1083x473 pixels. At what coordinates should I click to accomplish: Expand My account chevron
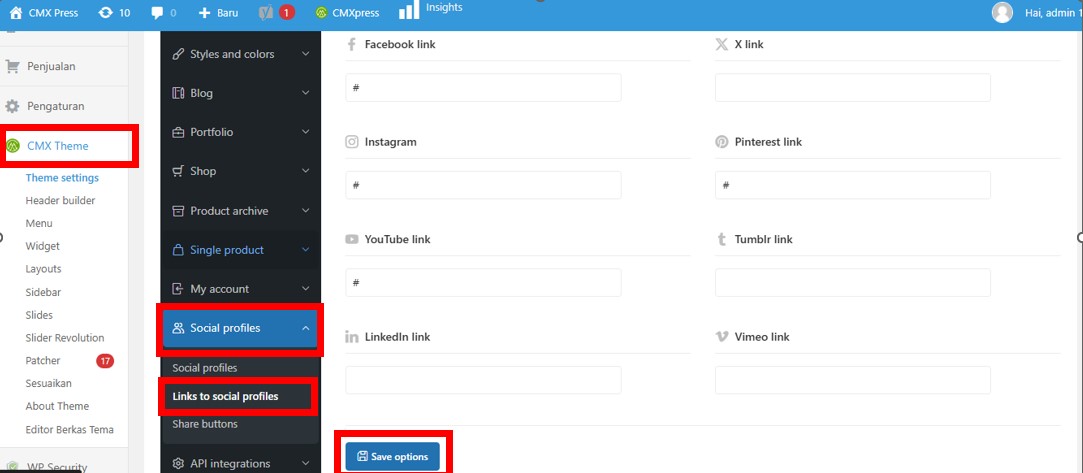click(306, 289)
